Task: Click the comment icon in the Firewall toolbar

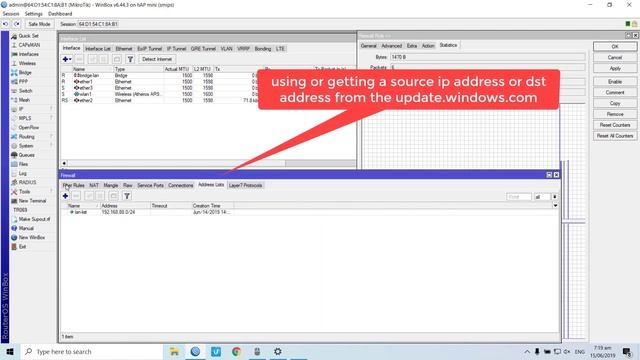Action: tap(113, 196)
